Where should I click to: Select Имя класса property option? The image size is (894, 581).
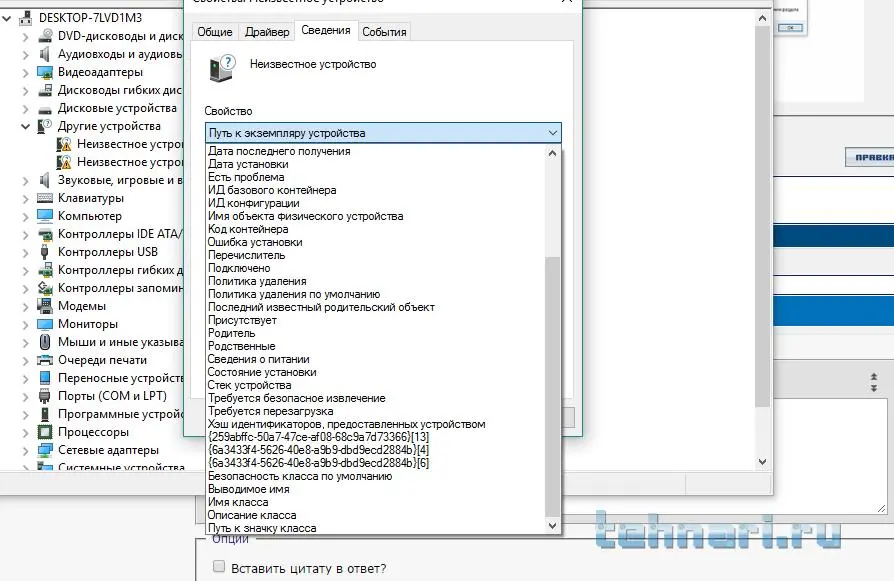[375, 502]
